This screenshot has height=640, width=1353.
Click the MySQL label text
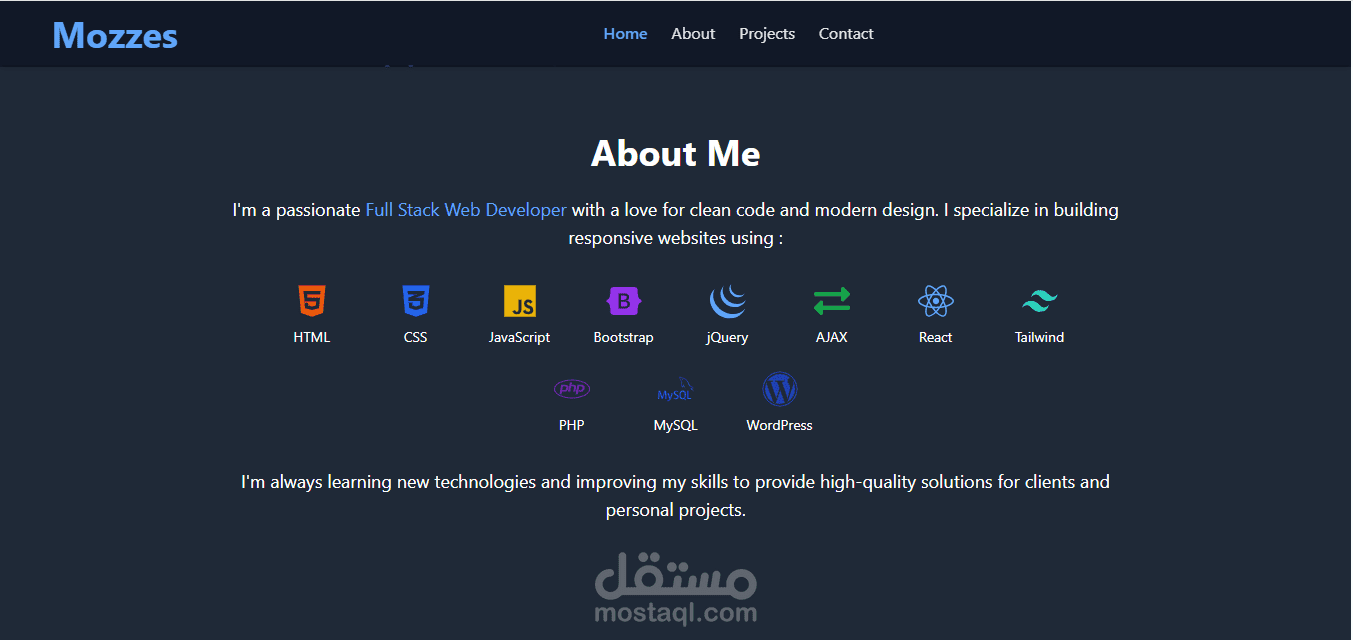coord(676,425)
